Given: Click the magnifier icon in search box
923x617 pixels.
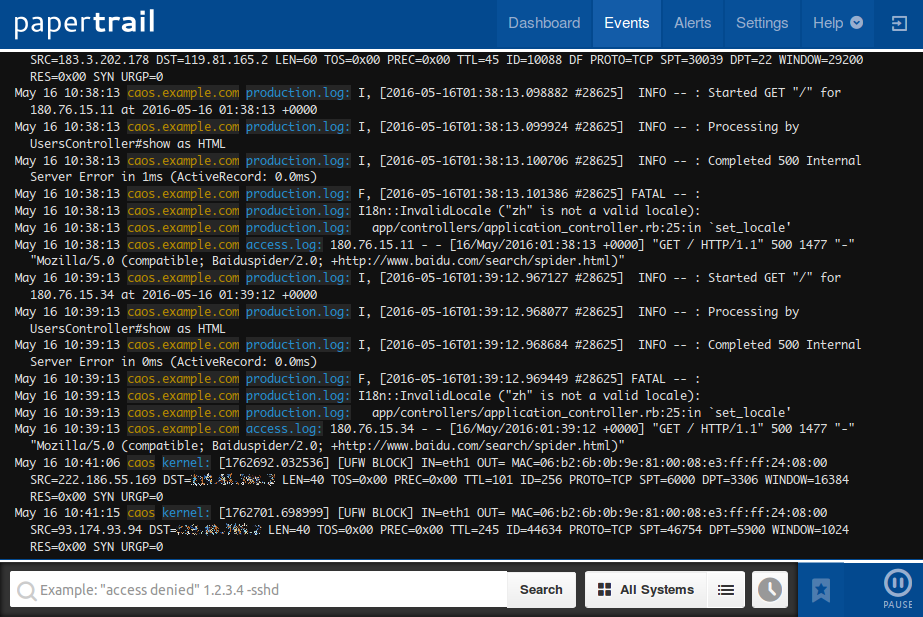Looking at the screenshot, I should coord(26,590).
